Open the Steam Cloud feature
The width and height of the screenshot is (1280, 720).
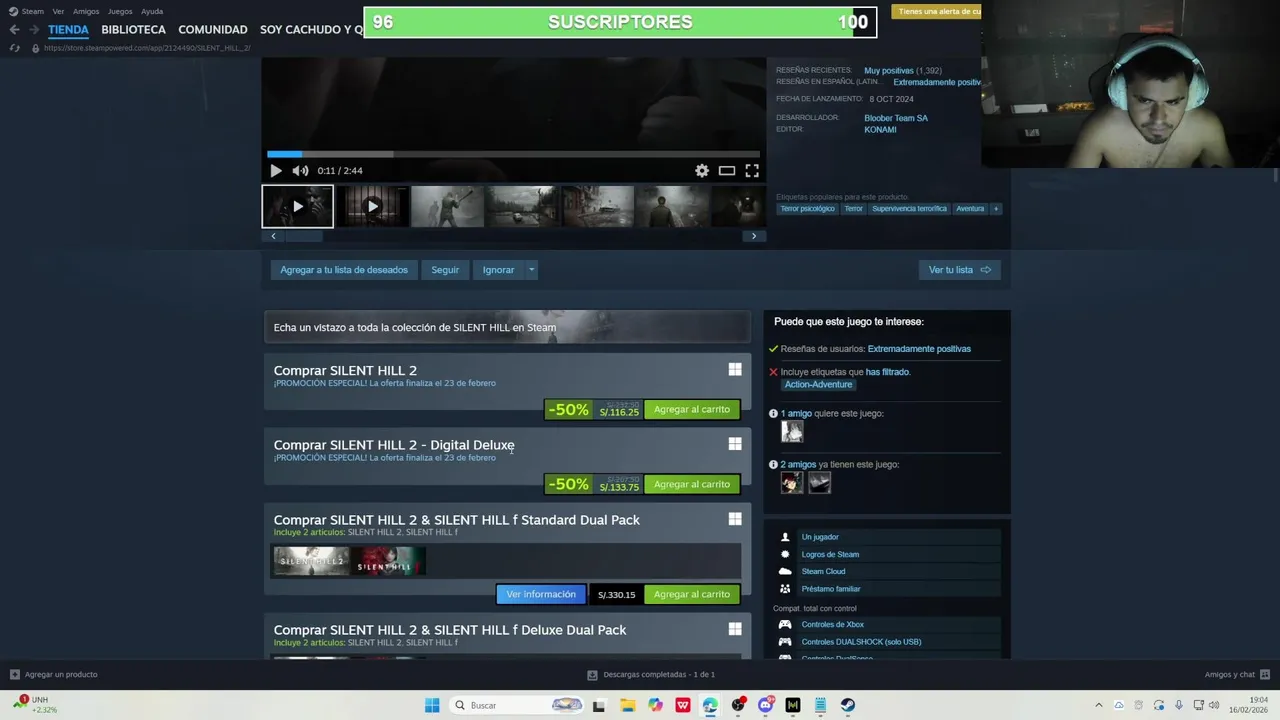tap(888, 571)
